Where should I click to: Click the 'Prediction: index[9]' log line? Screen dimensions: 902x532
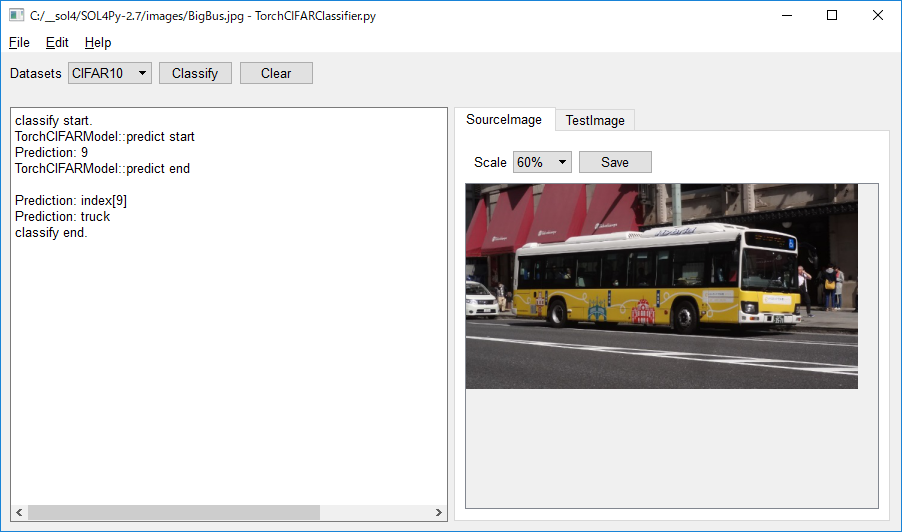(x=71, y=200)
